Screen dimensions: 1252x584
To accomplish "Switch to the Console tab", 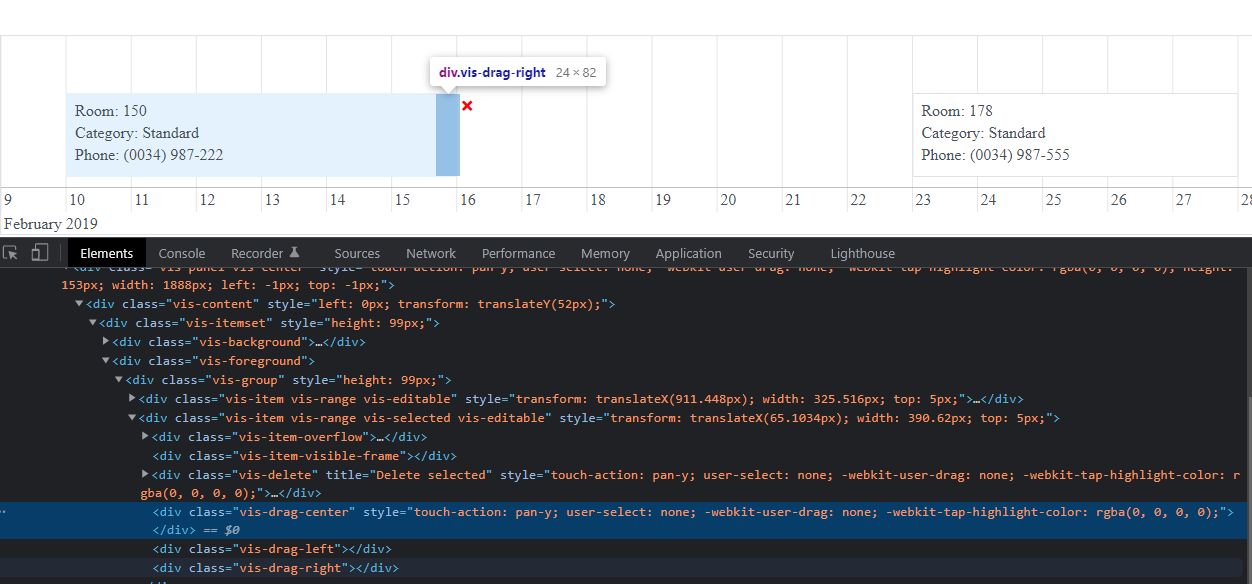I will tap(181, 252).
